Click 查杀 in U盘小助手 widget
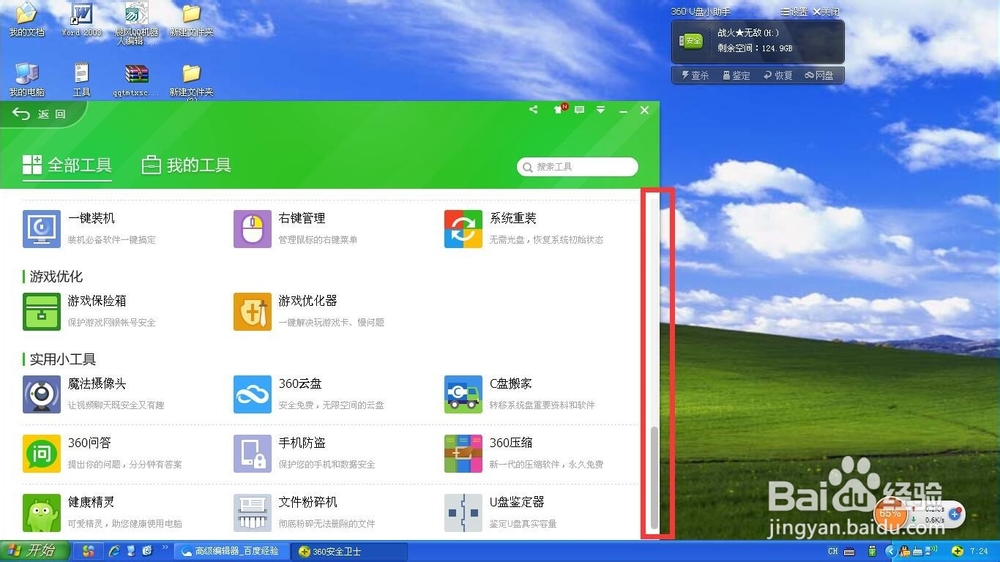The height and width of the screenshot is (562, 1000). click(x=695, y=75)
